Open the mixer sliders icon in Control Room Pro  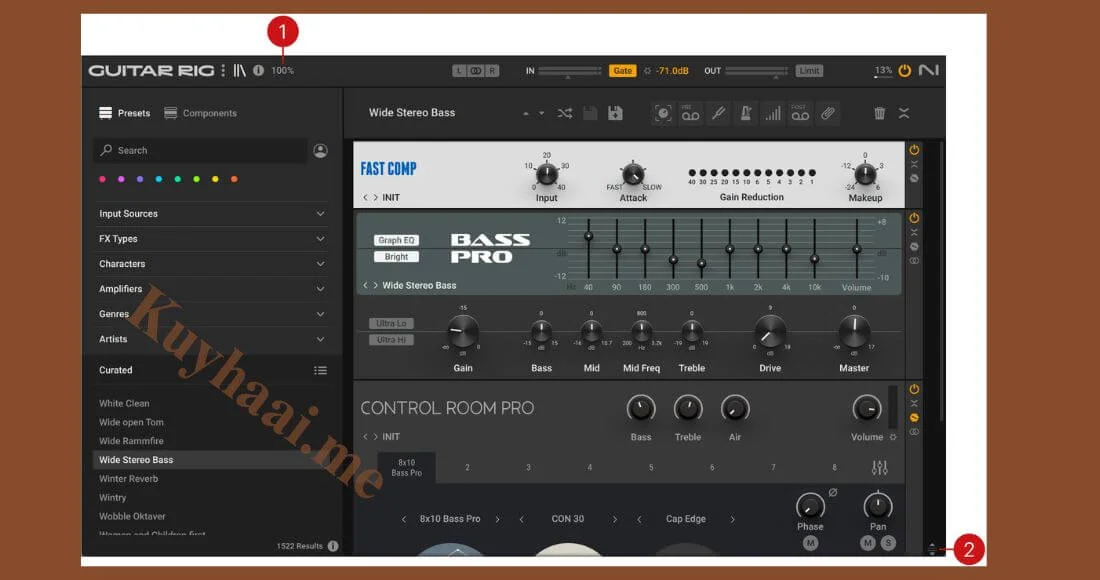[x=879, y=468]
